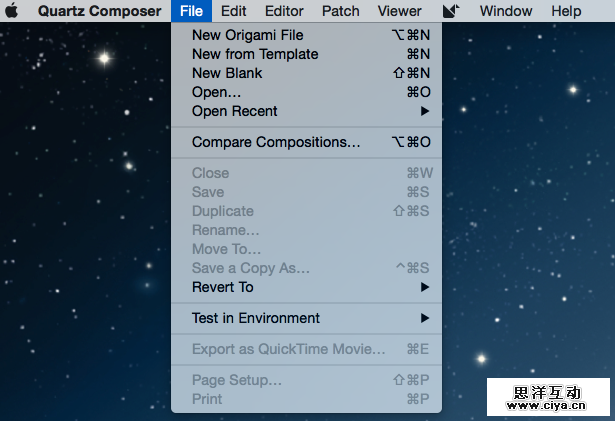Click Page Setup… entry
The width and height of the screenshot is (615, 421).
coord(236,380)
